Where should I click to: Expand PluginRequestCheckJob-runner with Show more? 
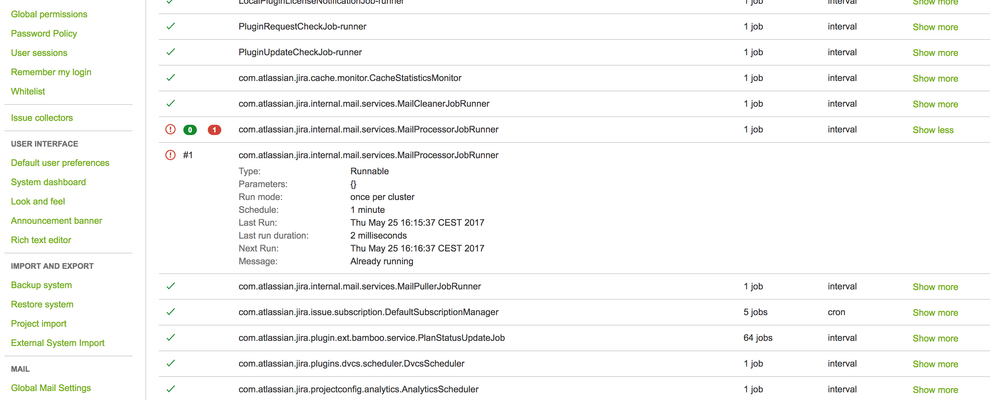pos(935,27)
